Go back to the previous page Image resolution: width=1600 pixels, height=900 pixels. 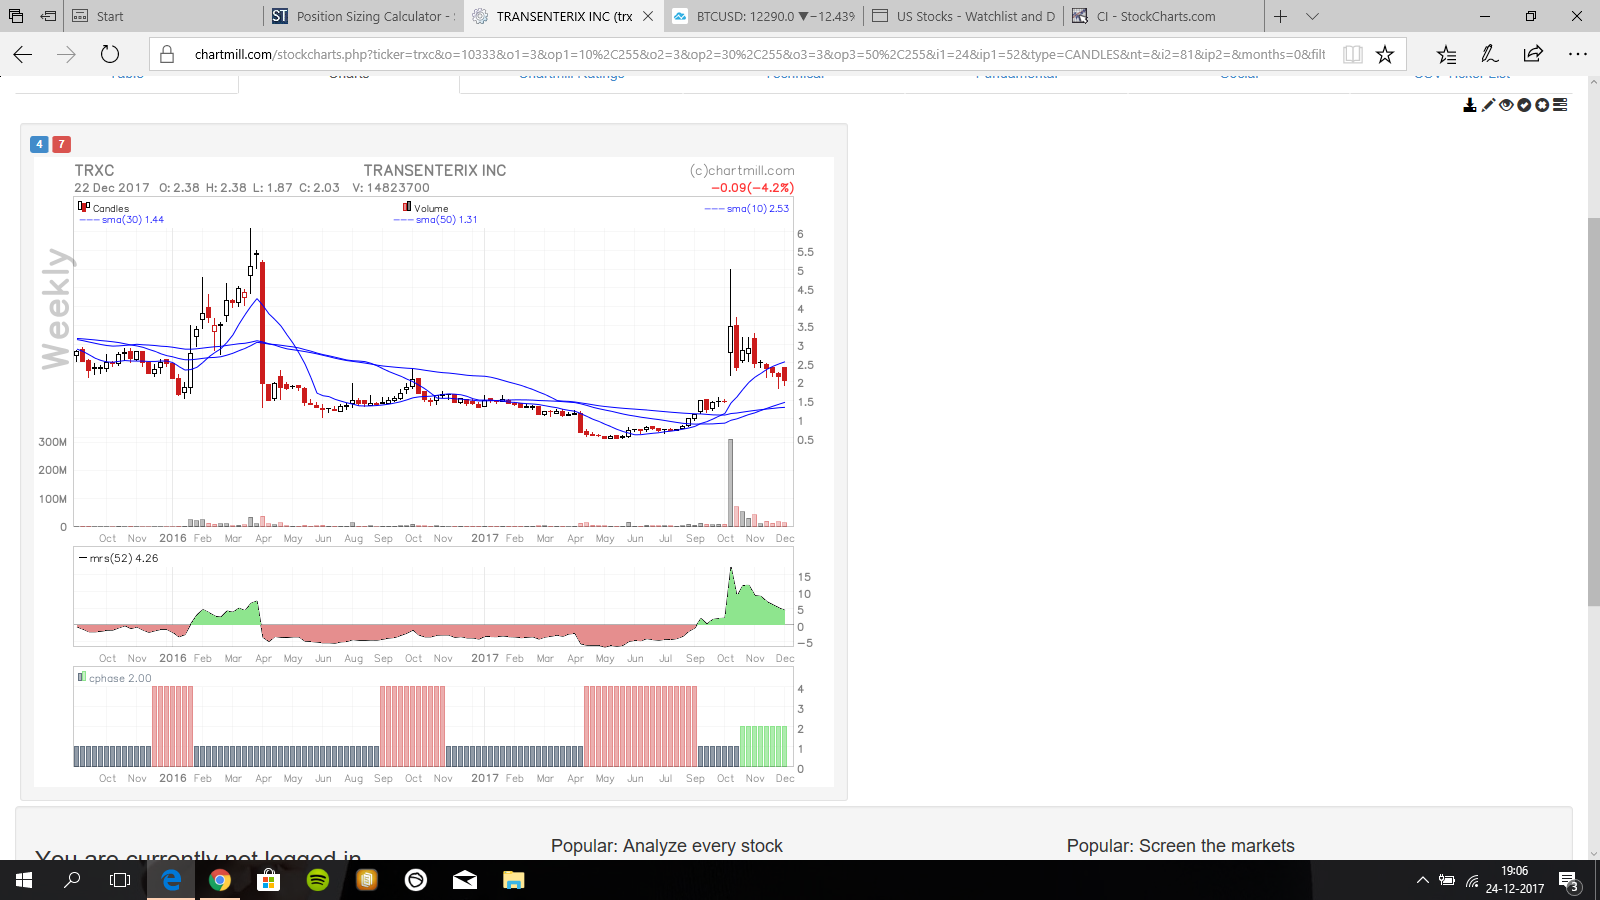pos(23,54)
